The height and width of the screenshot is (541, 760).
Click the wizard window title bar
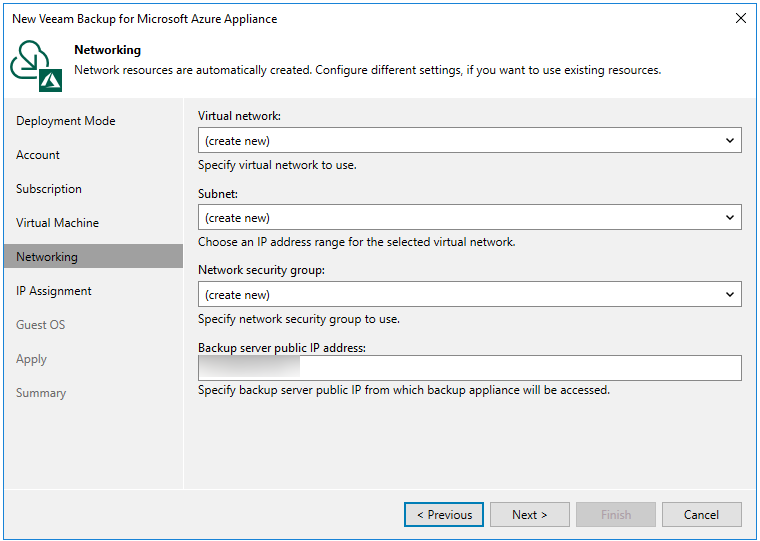[x=350, y=18]
